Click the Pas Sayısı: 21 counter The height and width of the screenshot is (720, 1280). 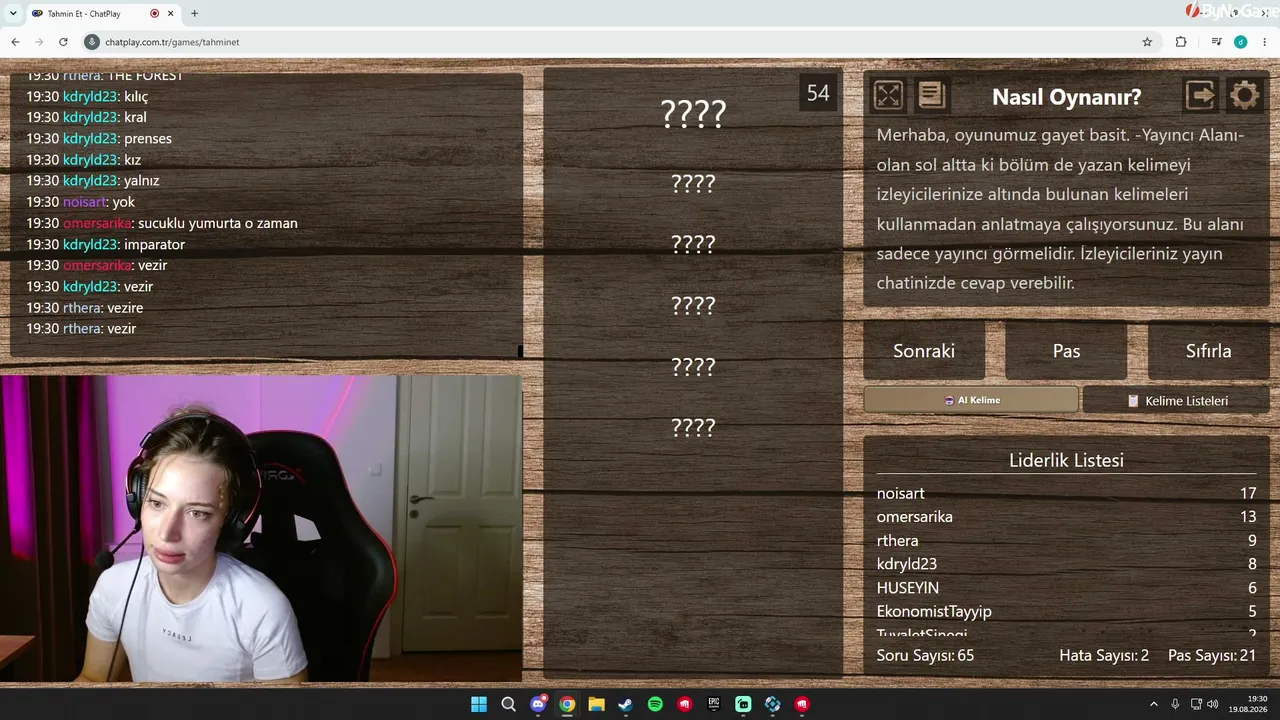(1212, 655)
